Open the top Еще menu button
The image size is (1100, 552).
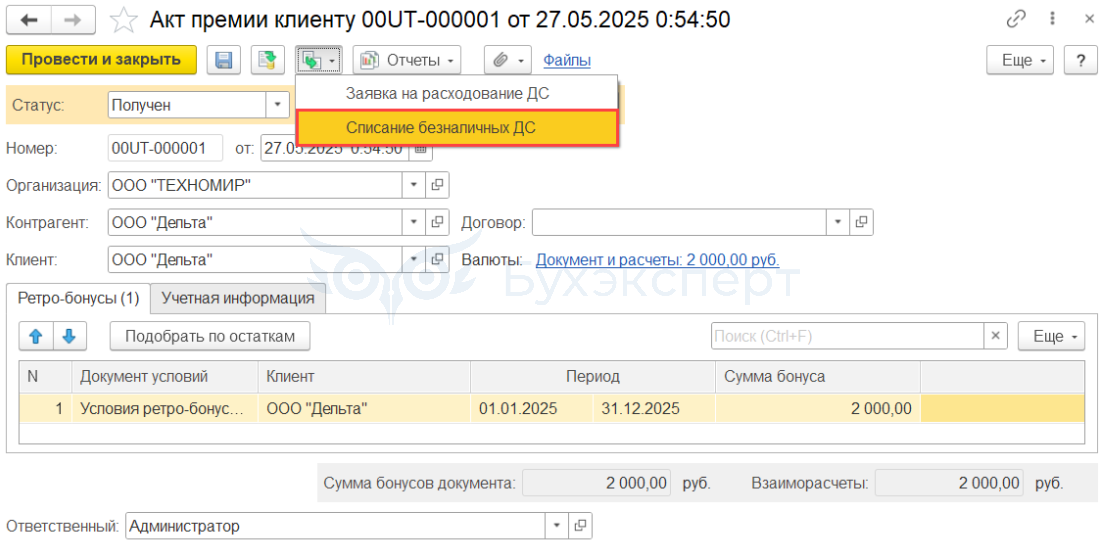[1020, 60]
